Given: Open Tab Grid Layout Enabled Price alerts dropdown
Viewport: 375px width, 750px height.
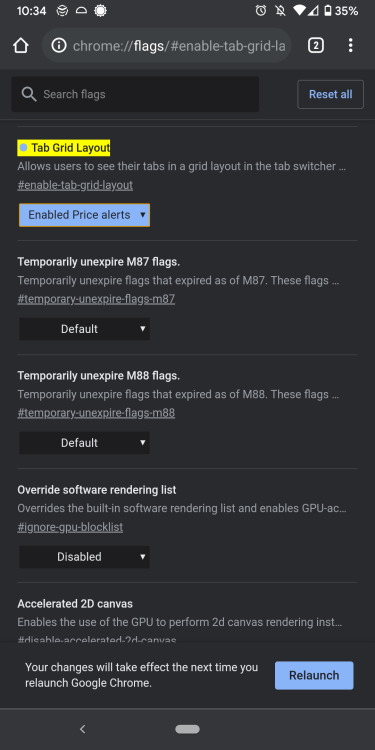Looking at the screenshot, I should pyautogui.click(x=84, y=215).
